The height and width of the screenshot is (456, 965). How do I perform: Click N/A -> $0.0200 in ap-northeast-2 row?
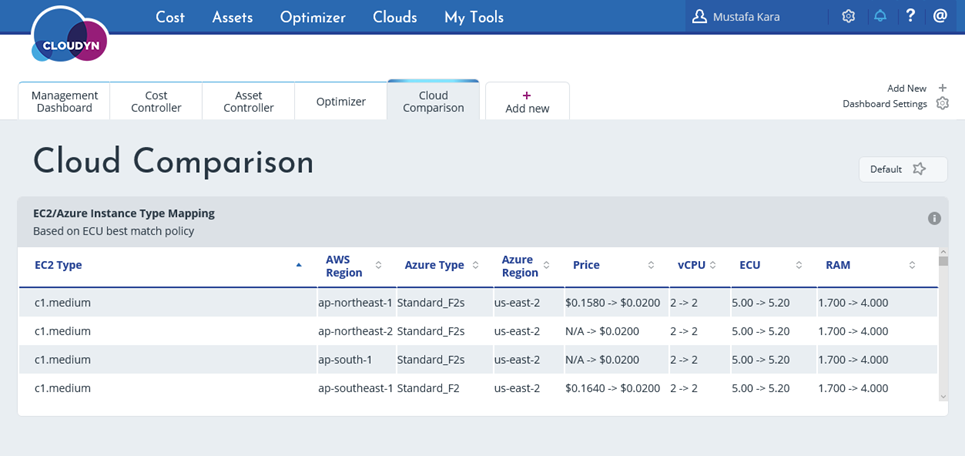[602, 331]
